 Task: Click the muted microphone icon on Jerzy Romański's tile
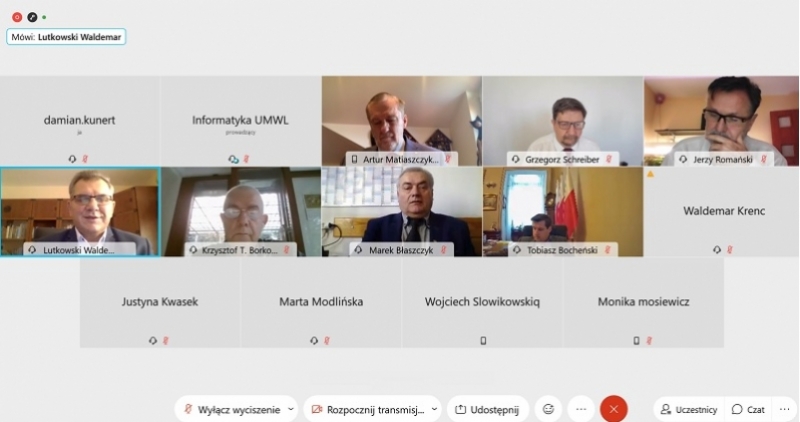764,160
